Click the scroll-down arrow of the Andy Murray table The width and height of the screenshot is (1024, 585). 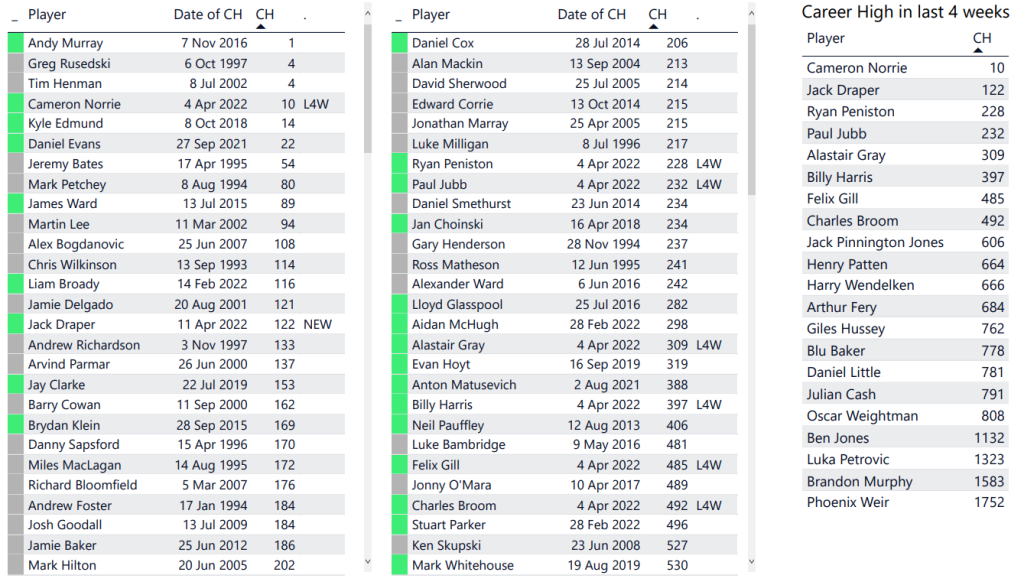(370, 563)
